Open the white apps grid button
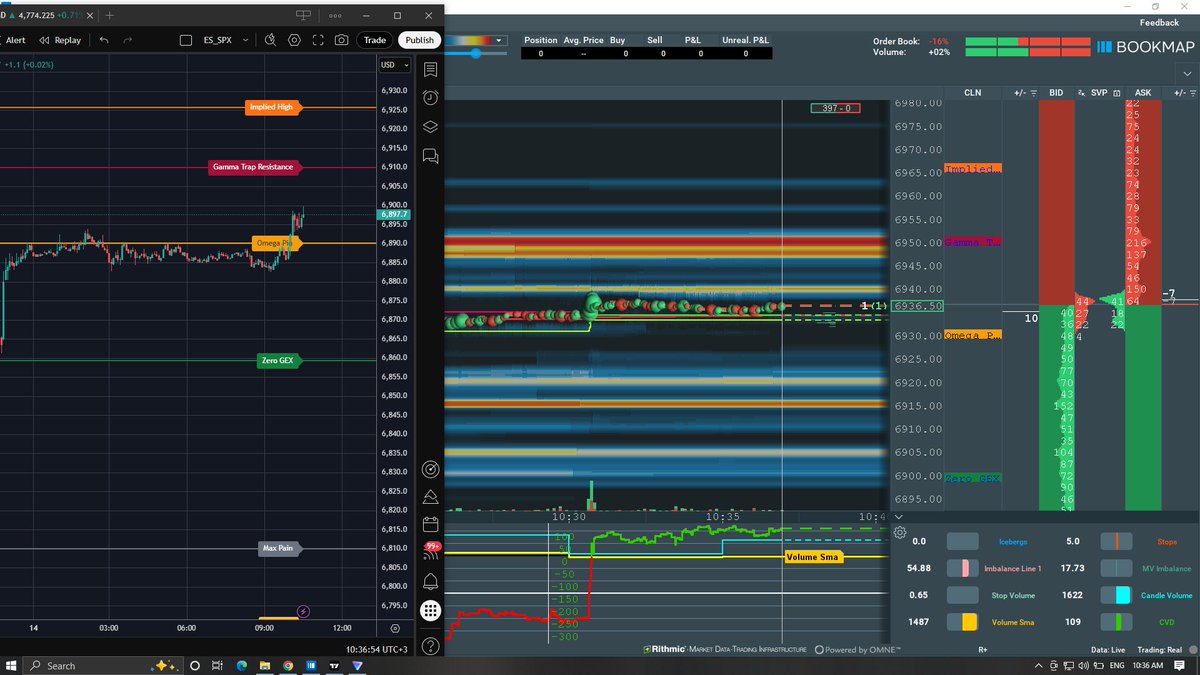The height and width of the screenshot is (675, 1200). 431,611
